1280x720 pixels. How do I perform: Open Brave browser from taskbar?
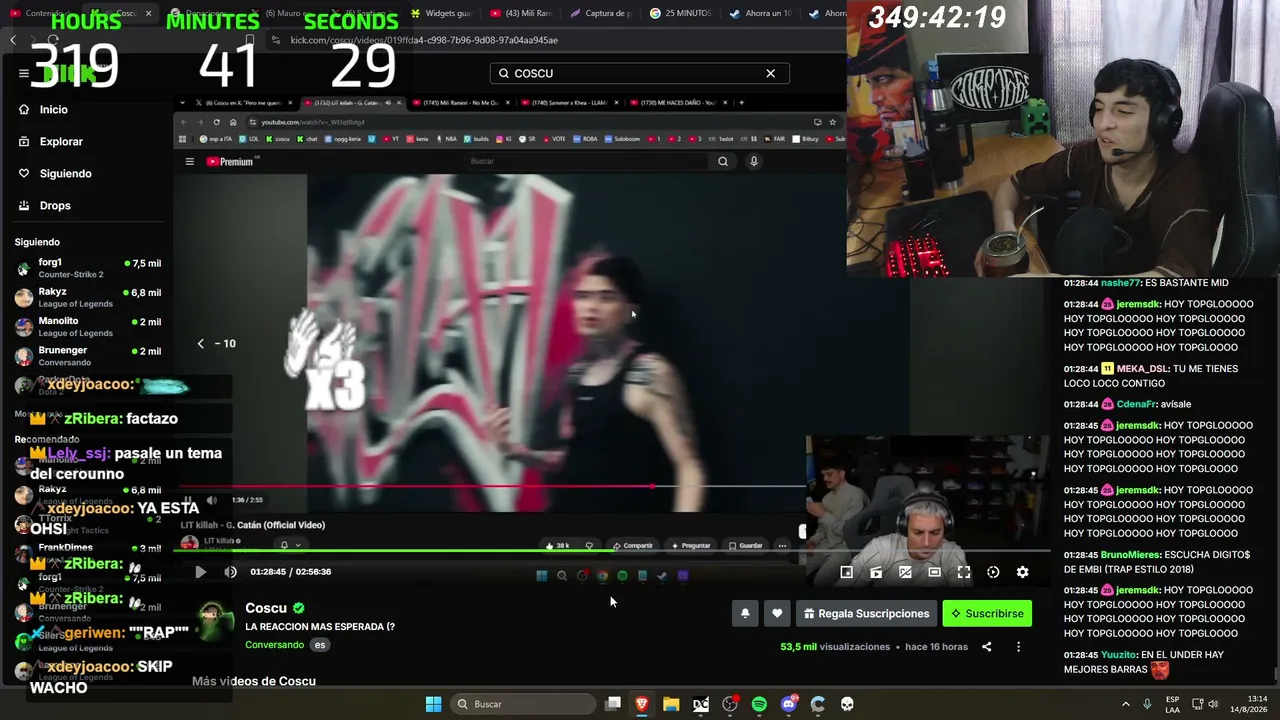point(642,704)
